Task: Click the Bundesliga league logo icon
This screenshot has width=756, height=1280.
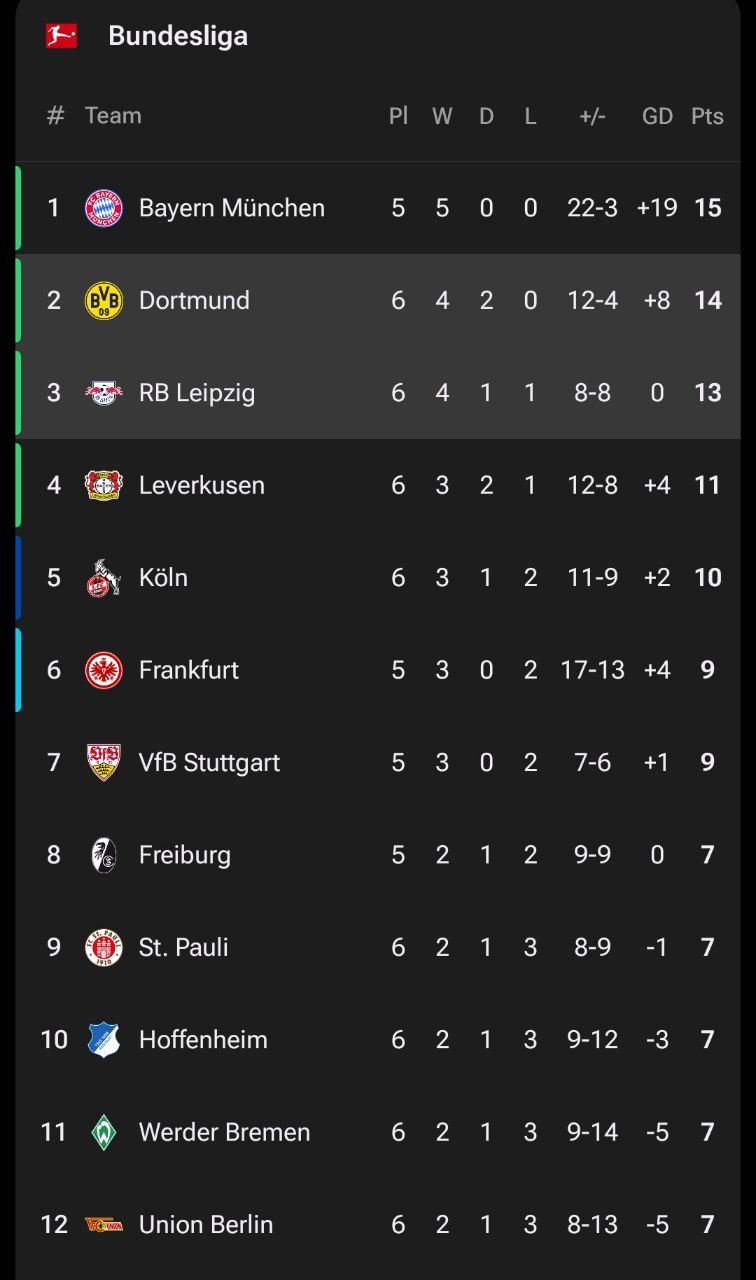Action: (61, 36)
